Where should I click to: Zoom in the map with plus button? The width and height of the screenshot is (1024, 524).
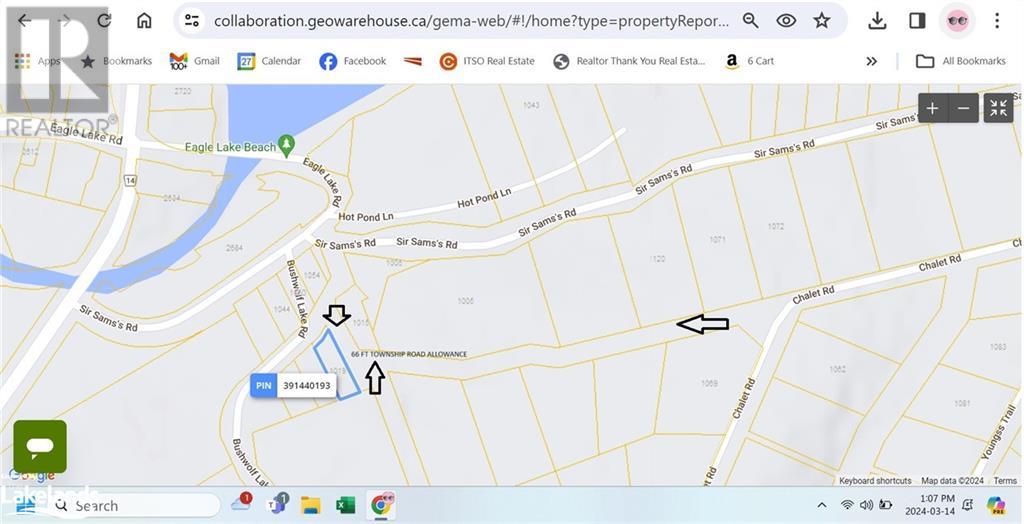(932, 109)
